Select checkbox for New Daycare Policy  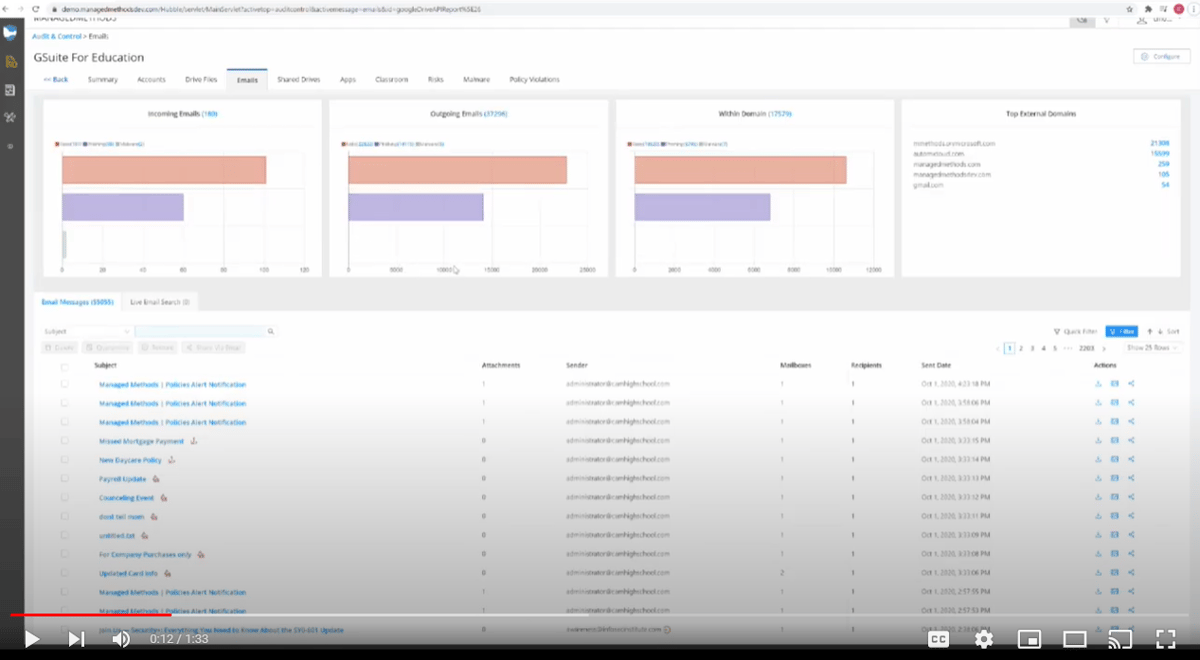pyautogui.click(x=65, y=460)
